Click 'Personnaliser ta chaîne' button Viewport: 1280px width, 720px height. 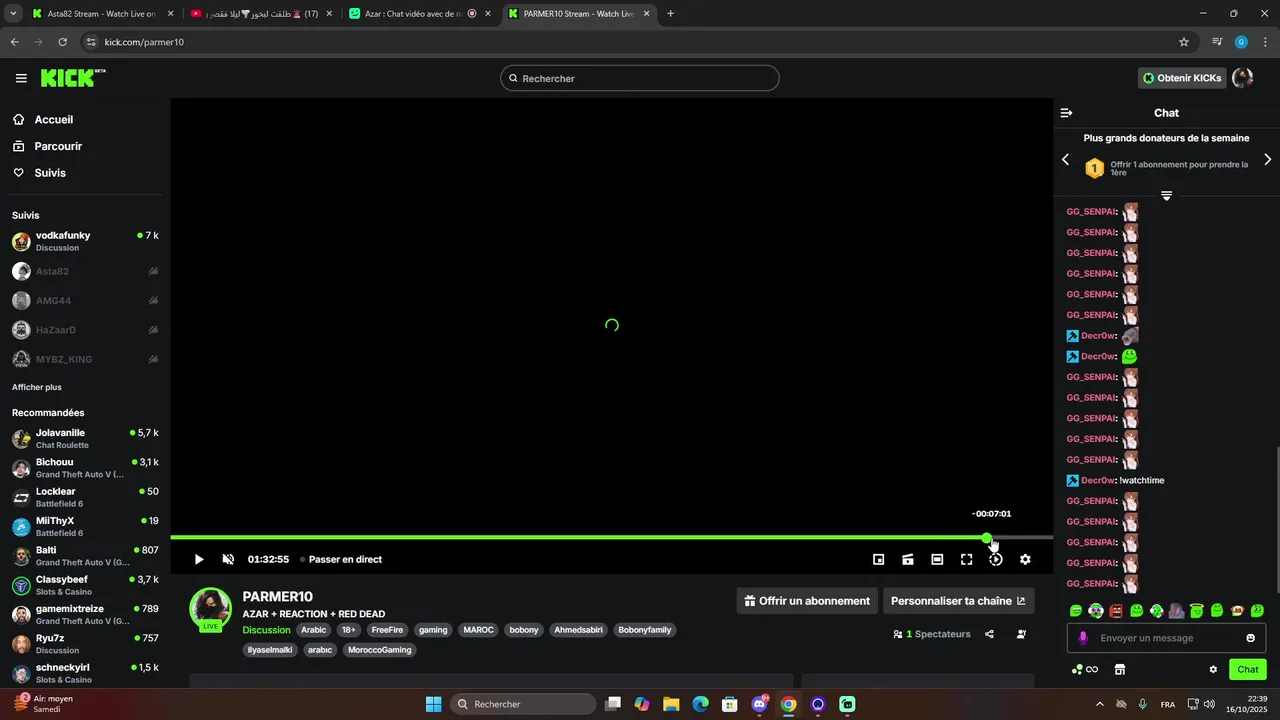958,601
